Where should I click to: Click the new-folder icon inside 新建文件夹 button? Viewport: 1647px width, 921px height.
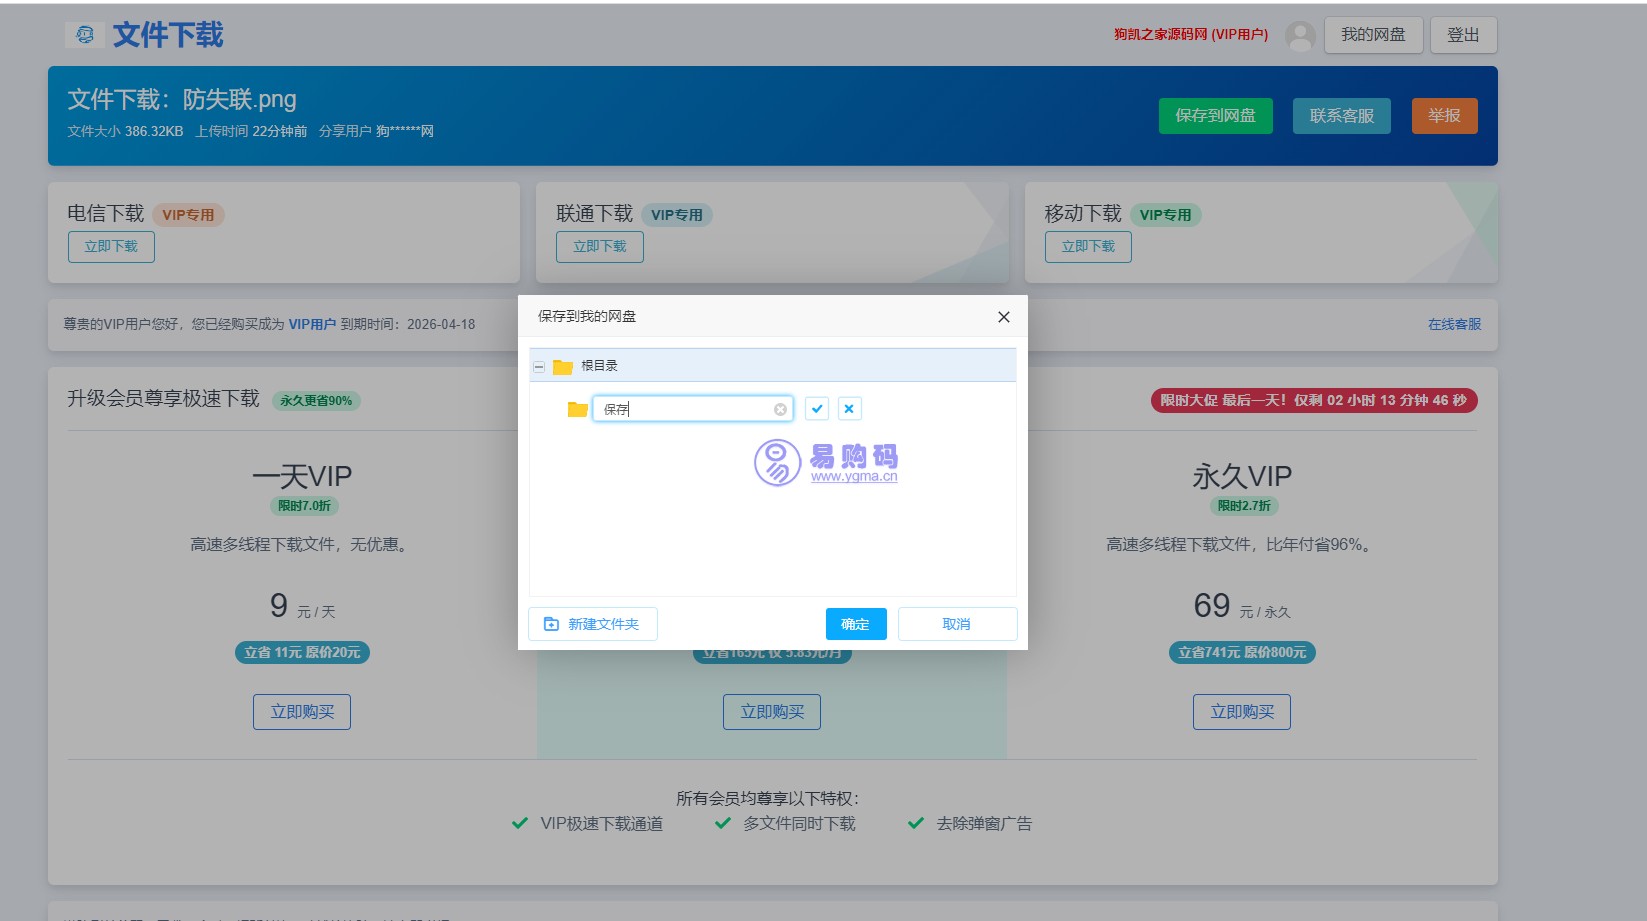point(551,623)
